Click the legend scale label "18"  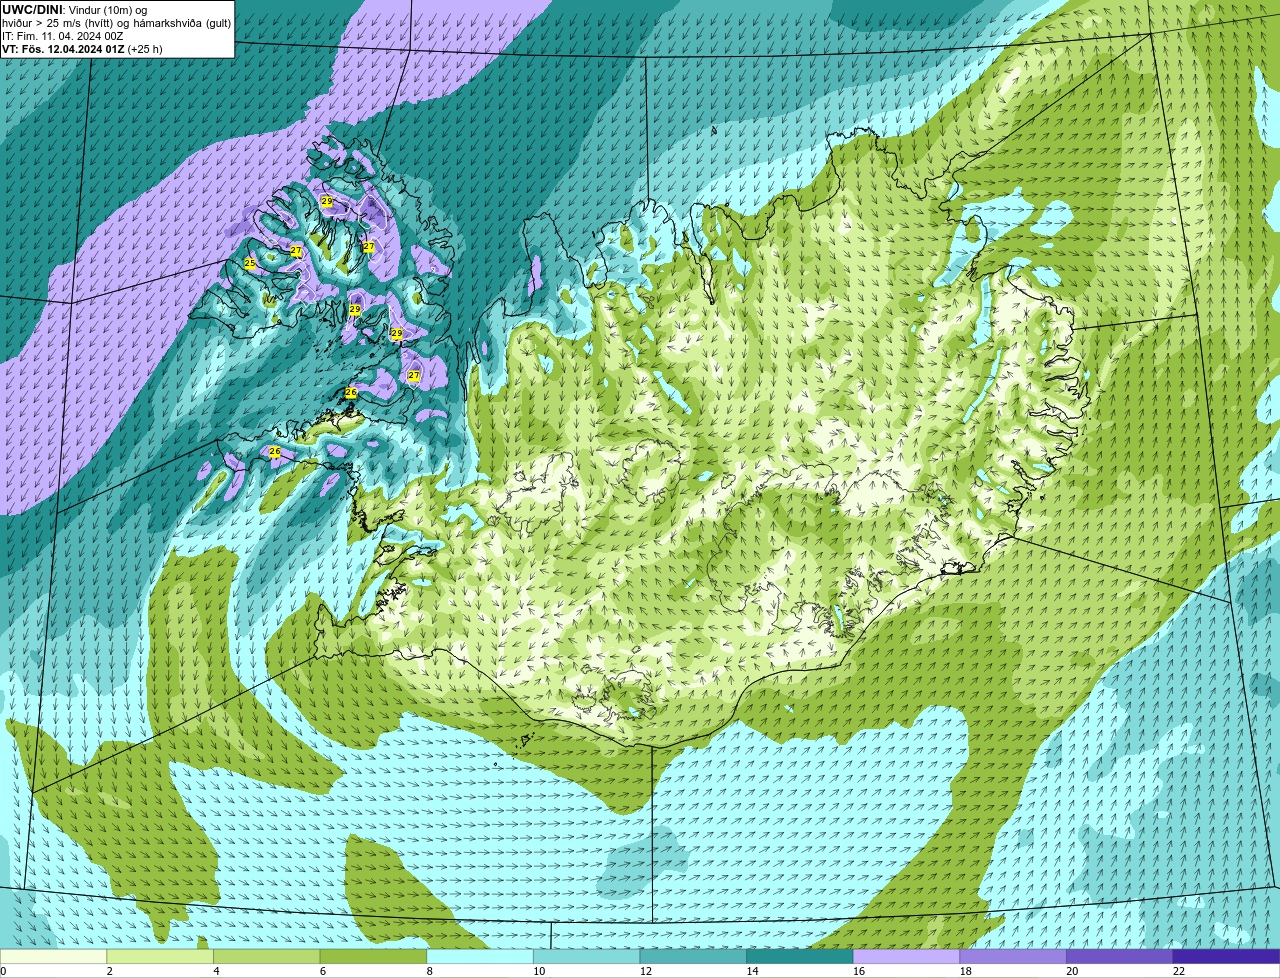coord(966,971)
